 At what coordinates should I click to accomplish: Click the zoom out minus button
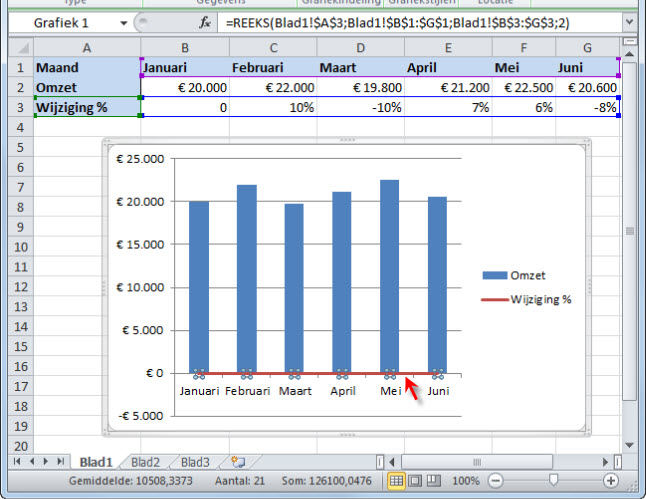[496, 481]
